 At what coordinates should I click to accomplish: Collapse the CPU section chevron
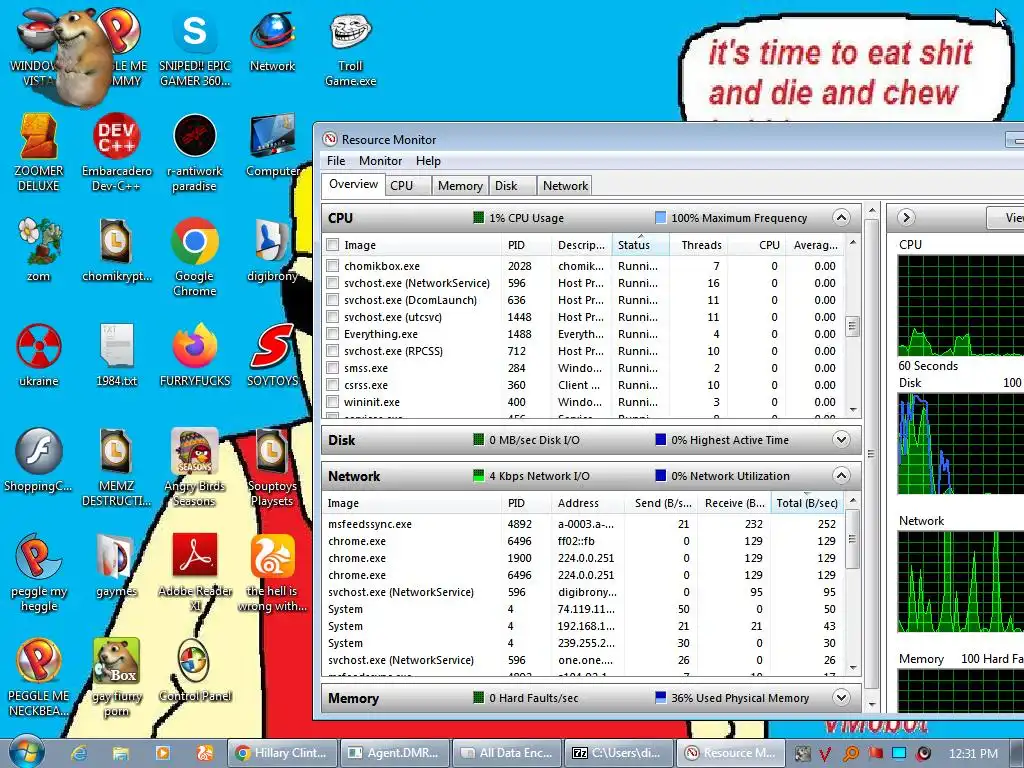tap(841, 217)
